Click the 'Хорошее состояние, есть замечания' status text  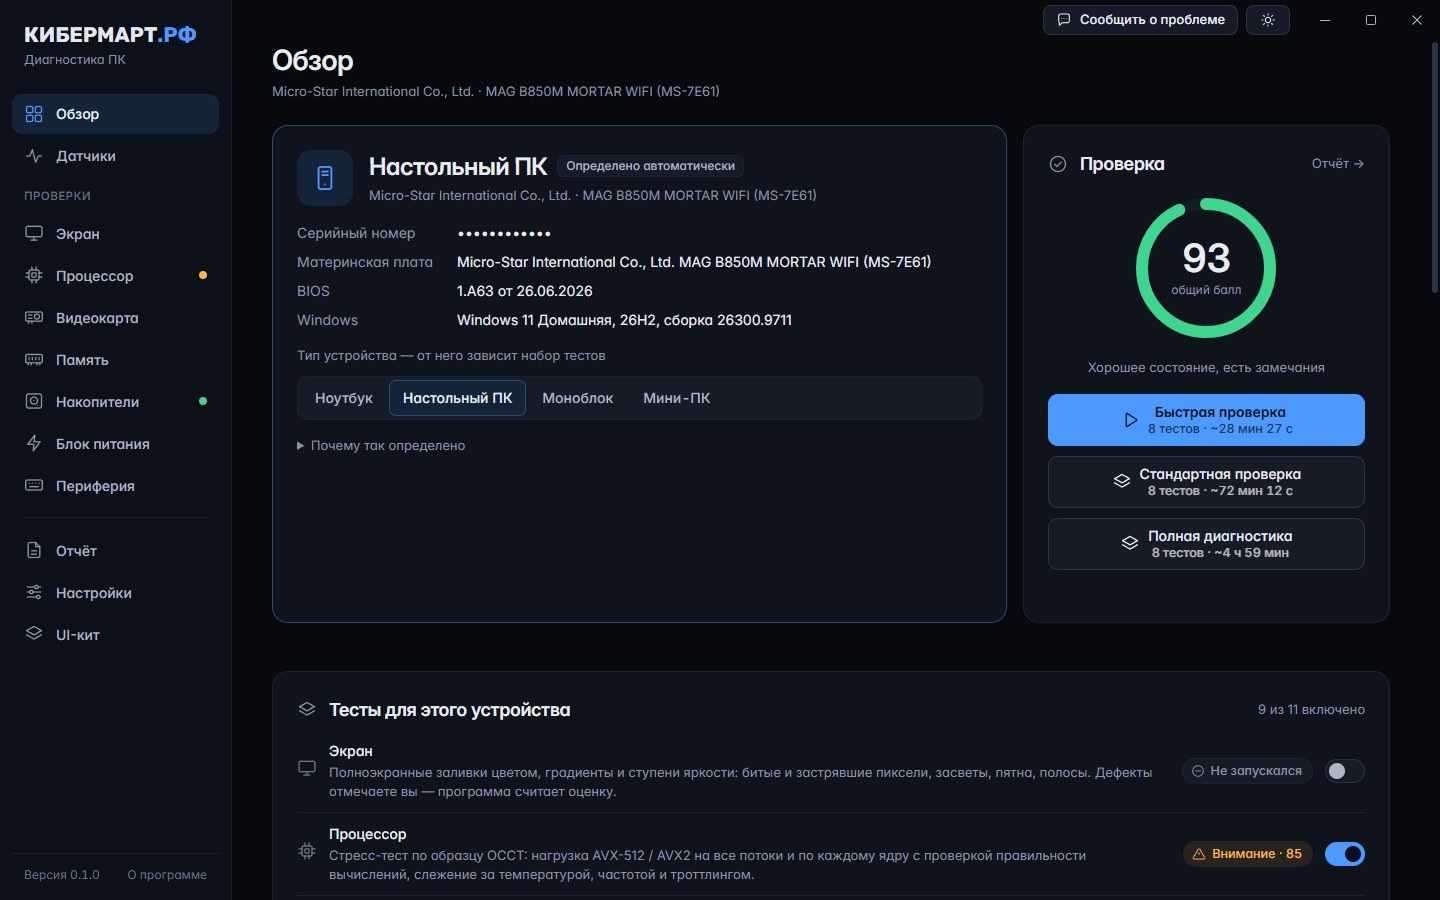[1206, 368]
